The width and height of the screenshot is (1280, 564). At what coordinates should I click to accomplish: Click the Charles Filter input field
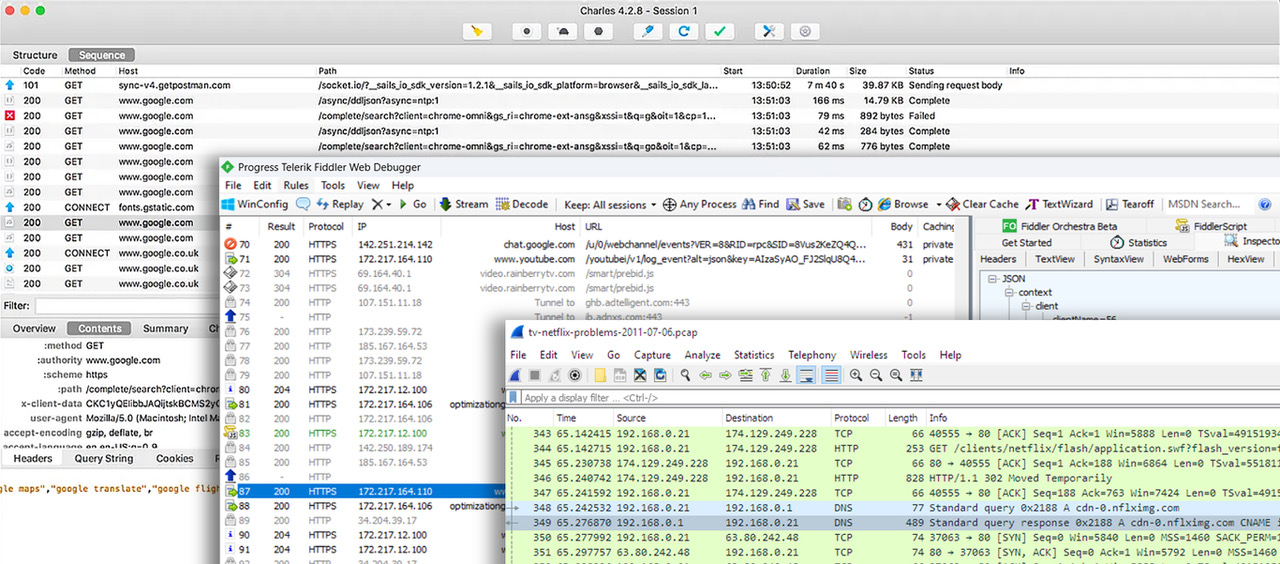[x=127, y=305]
